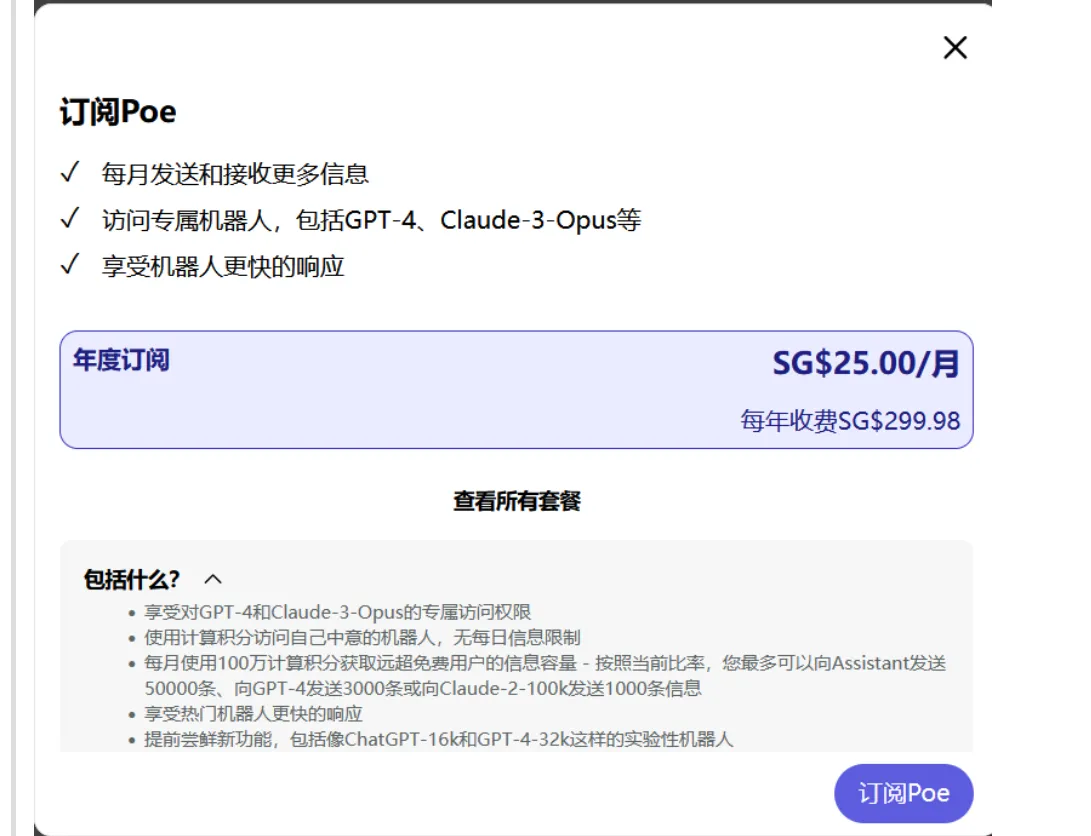Select the 年度订阅 plan card
The width and height of the screenshot is (1091, 836).
pos(516,390)
